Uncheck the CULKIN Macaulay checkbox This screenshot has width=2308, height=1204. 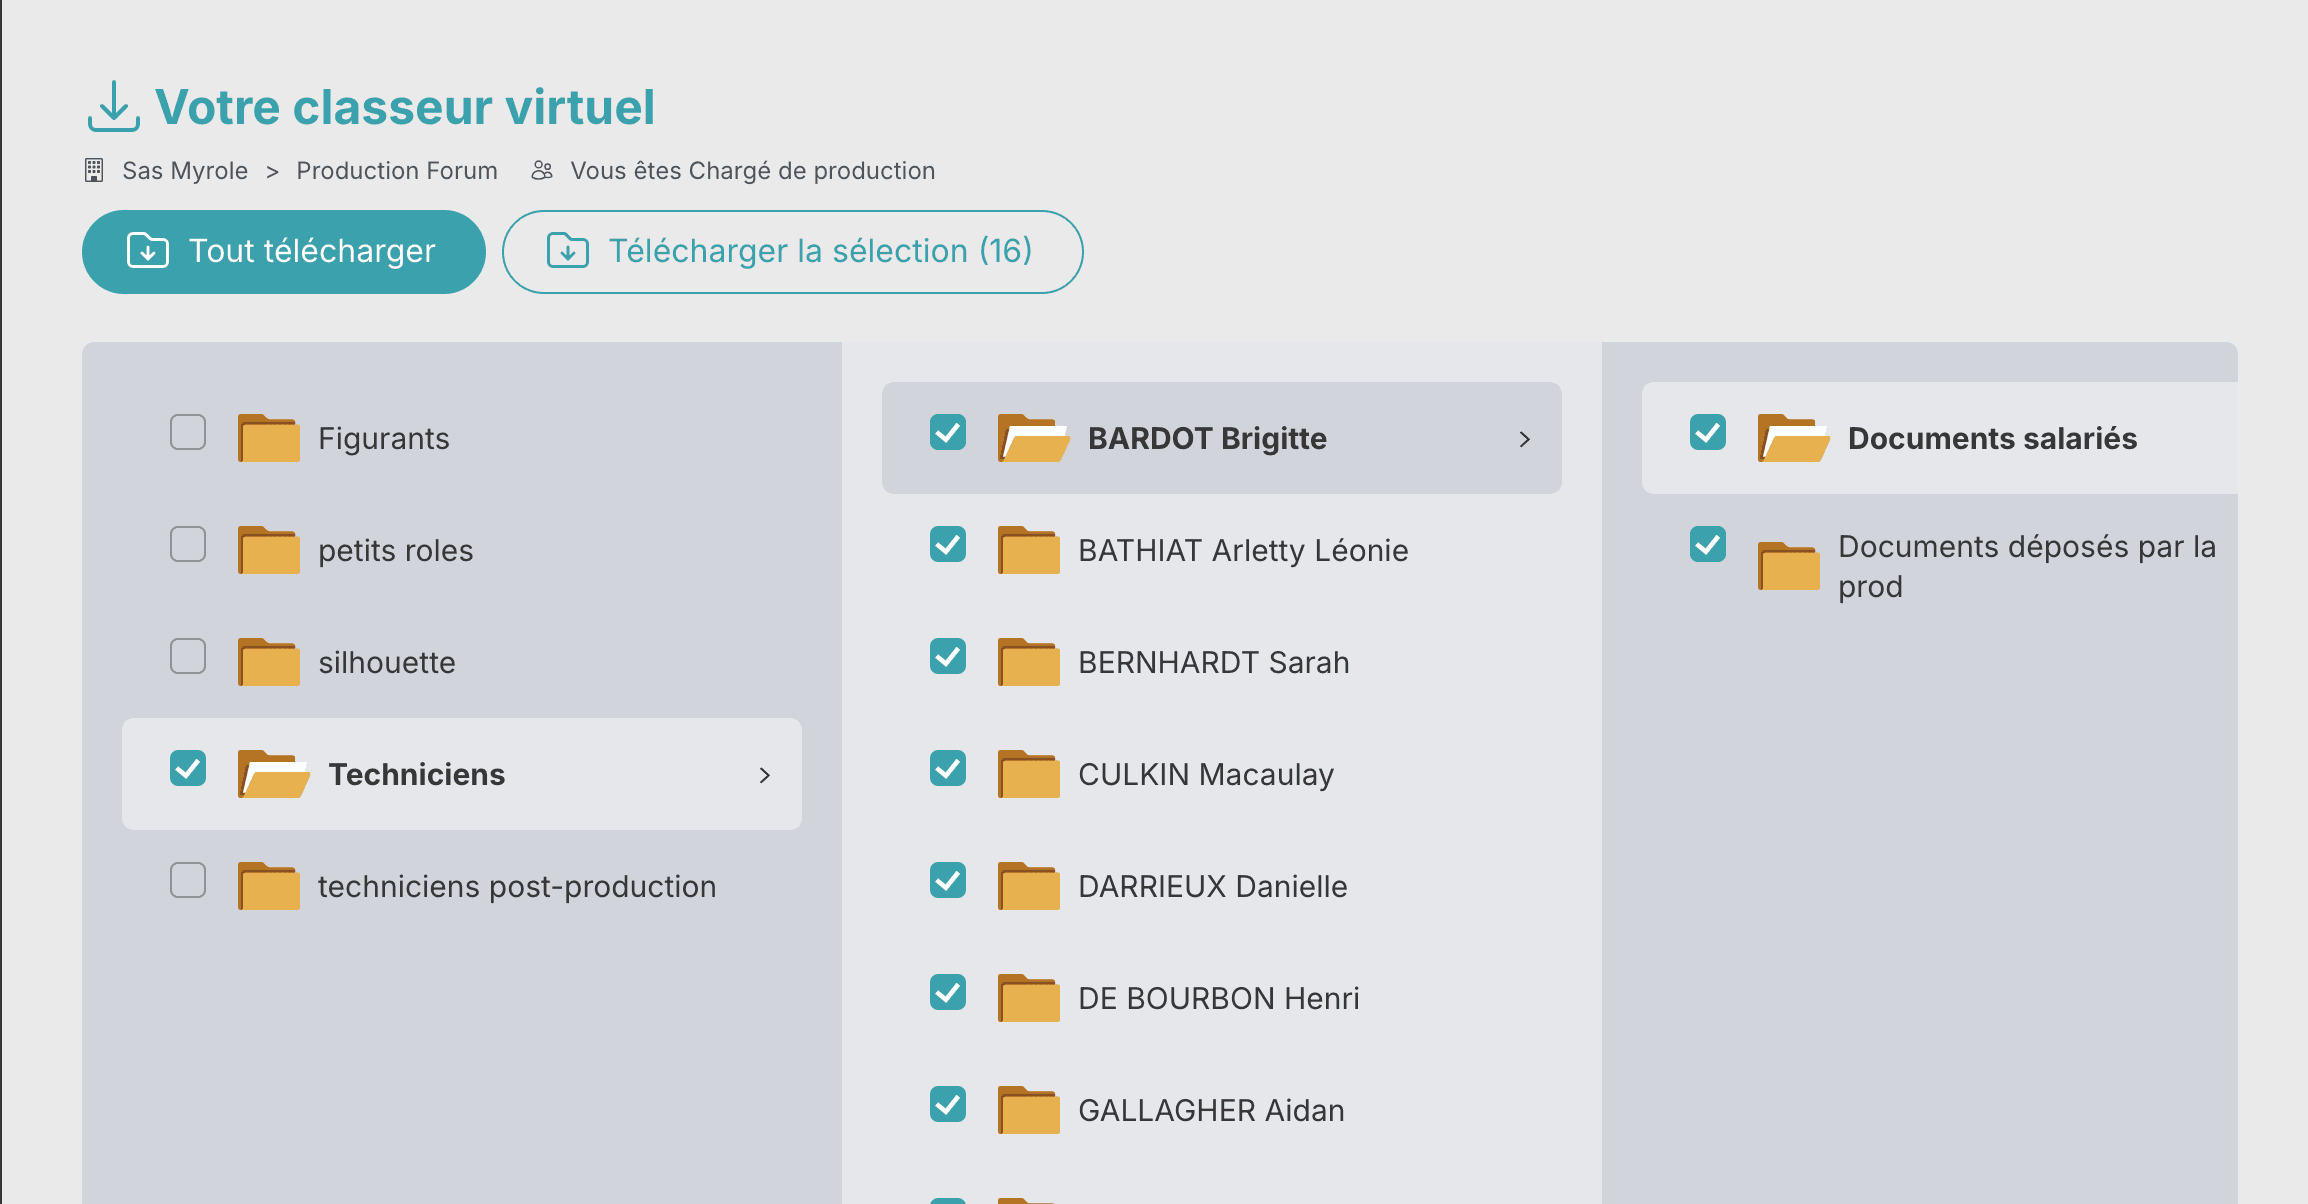coord(948,769)
